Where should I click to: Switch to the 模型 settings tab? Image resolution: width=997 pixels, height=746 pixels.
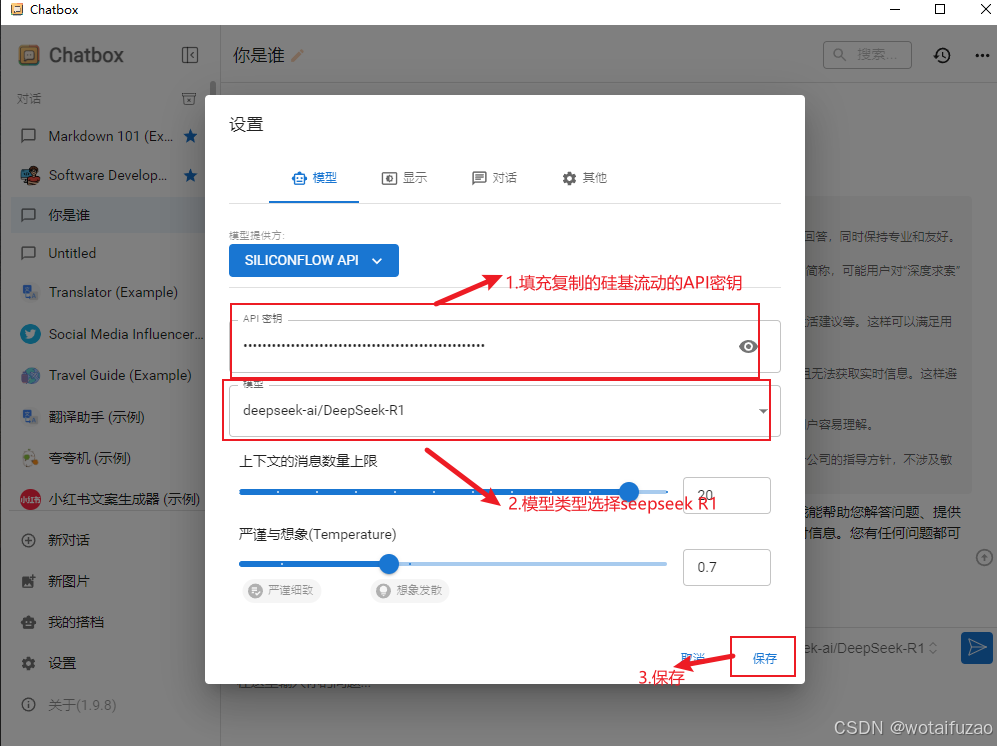click(314, 178)
